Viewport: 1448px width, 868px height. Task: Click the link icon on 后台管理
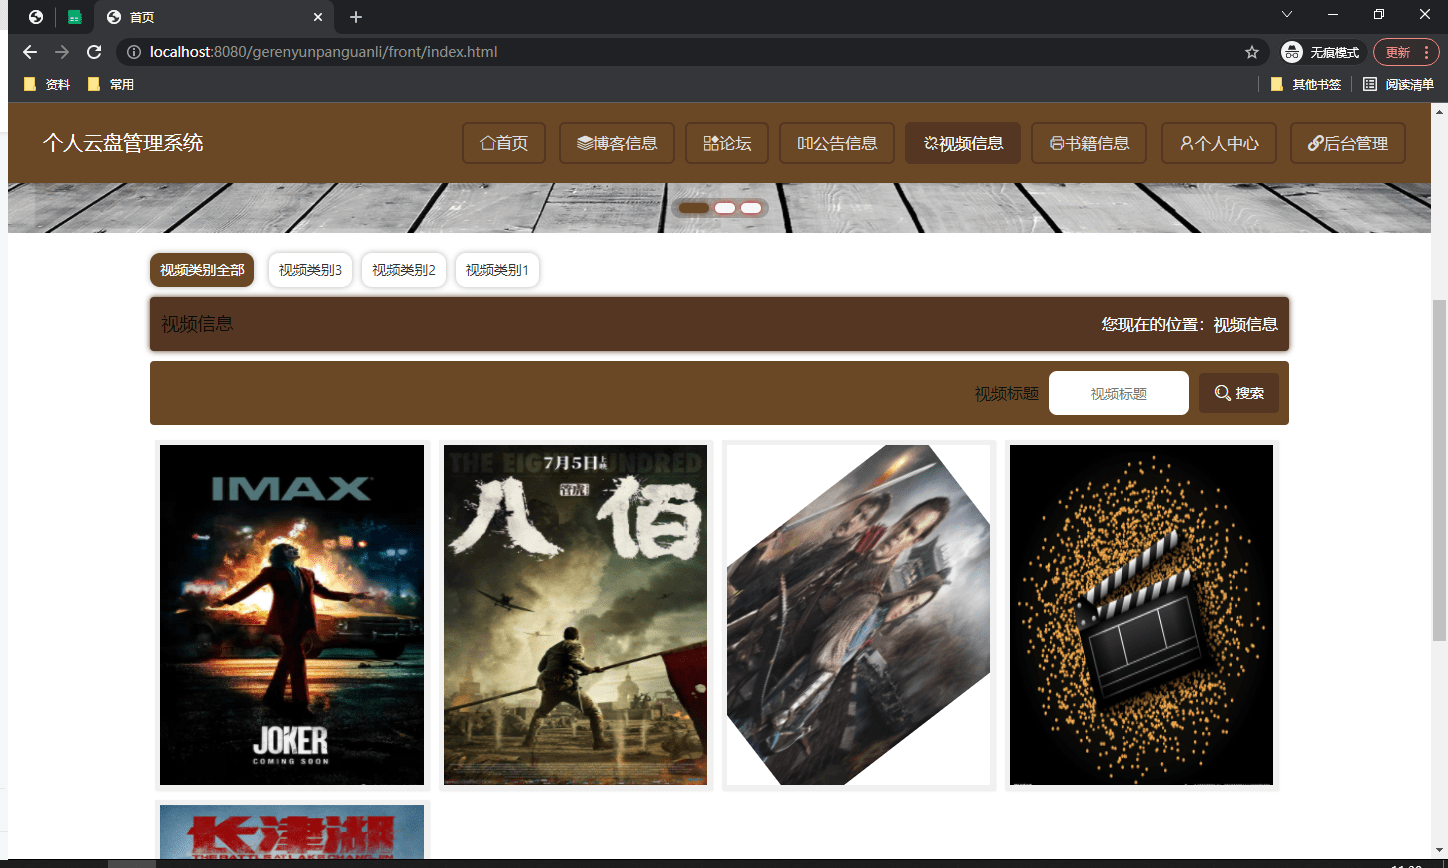click(x=1315, y=143)
